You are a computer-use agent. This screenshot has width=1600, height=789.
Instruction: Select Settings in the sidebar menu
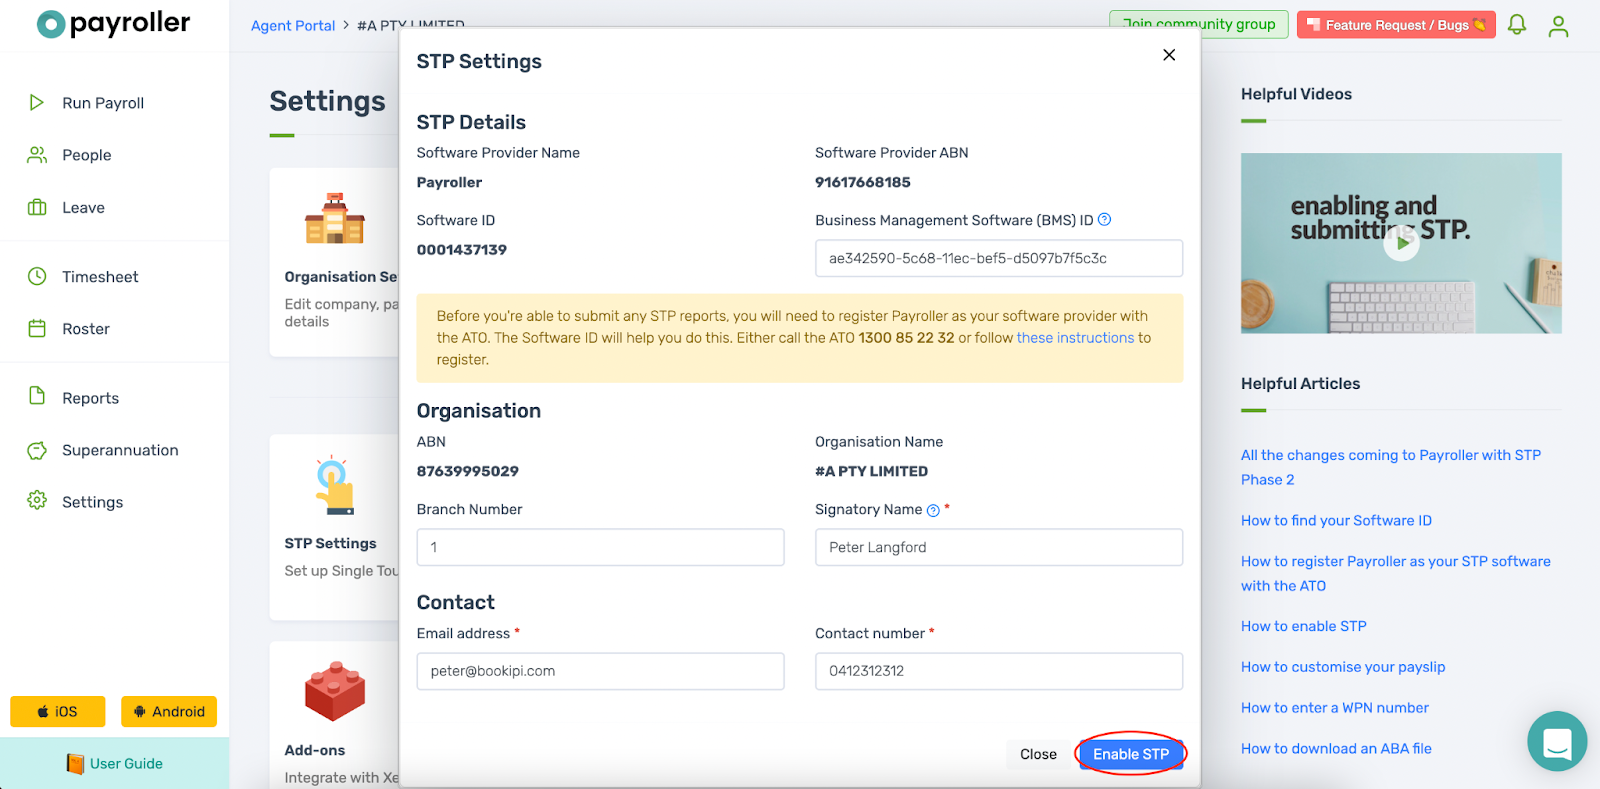point(92,501)
